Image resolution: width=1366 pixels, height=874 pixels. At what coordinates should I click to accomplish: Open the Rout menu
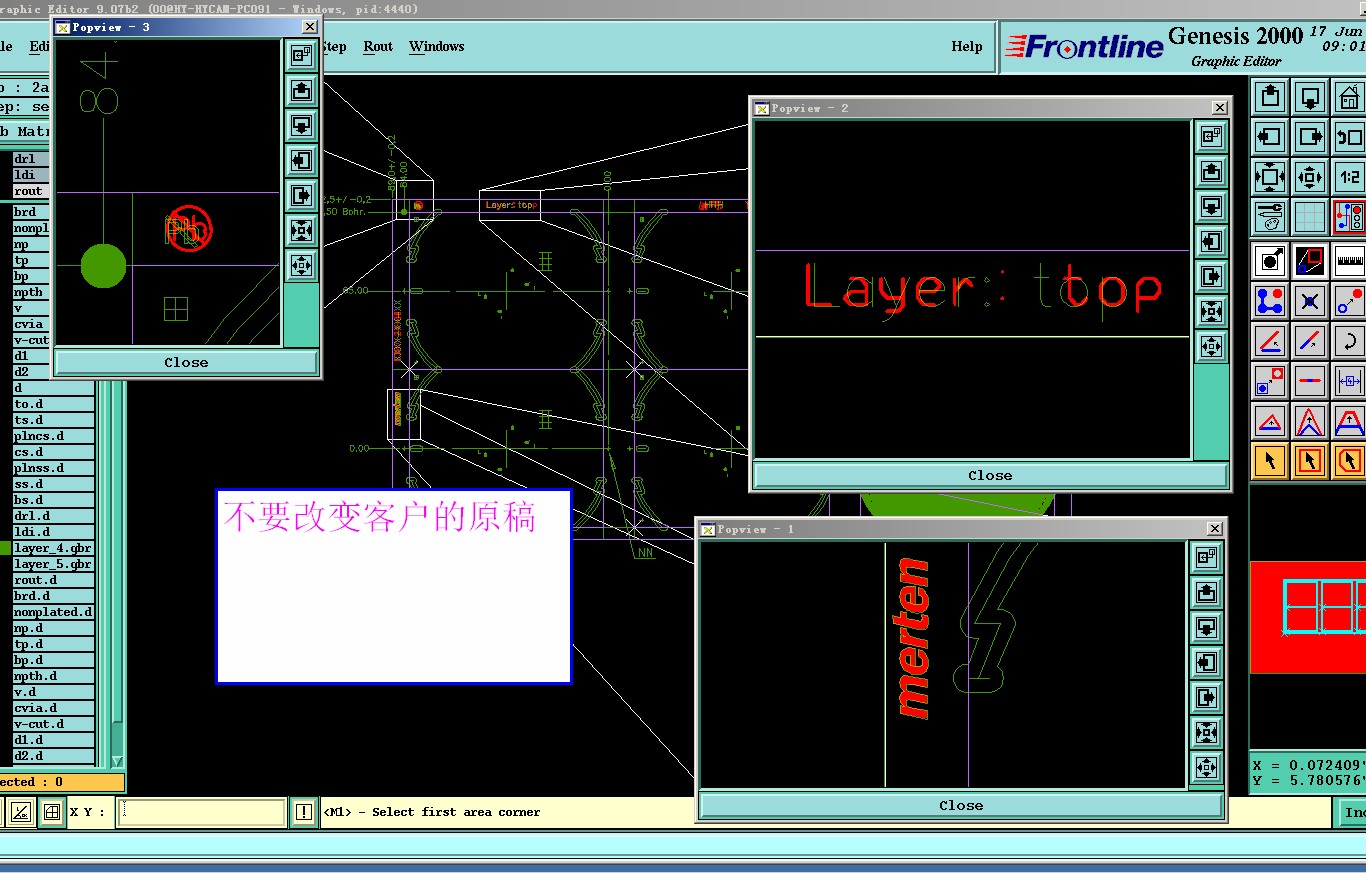tap(378, 46)
